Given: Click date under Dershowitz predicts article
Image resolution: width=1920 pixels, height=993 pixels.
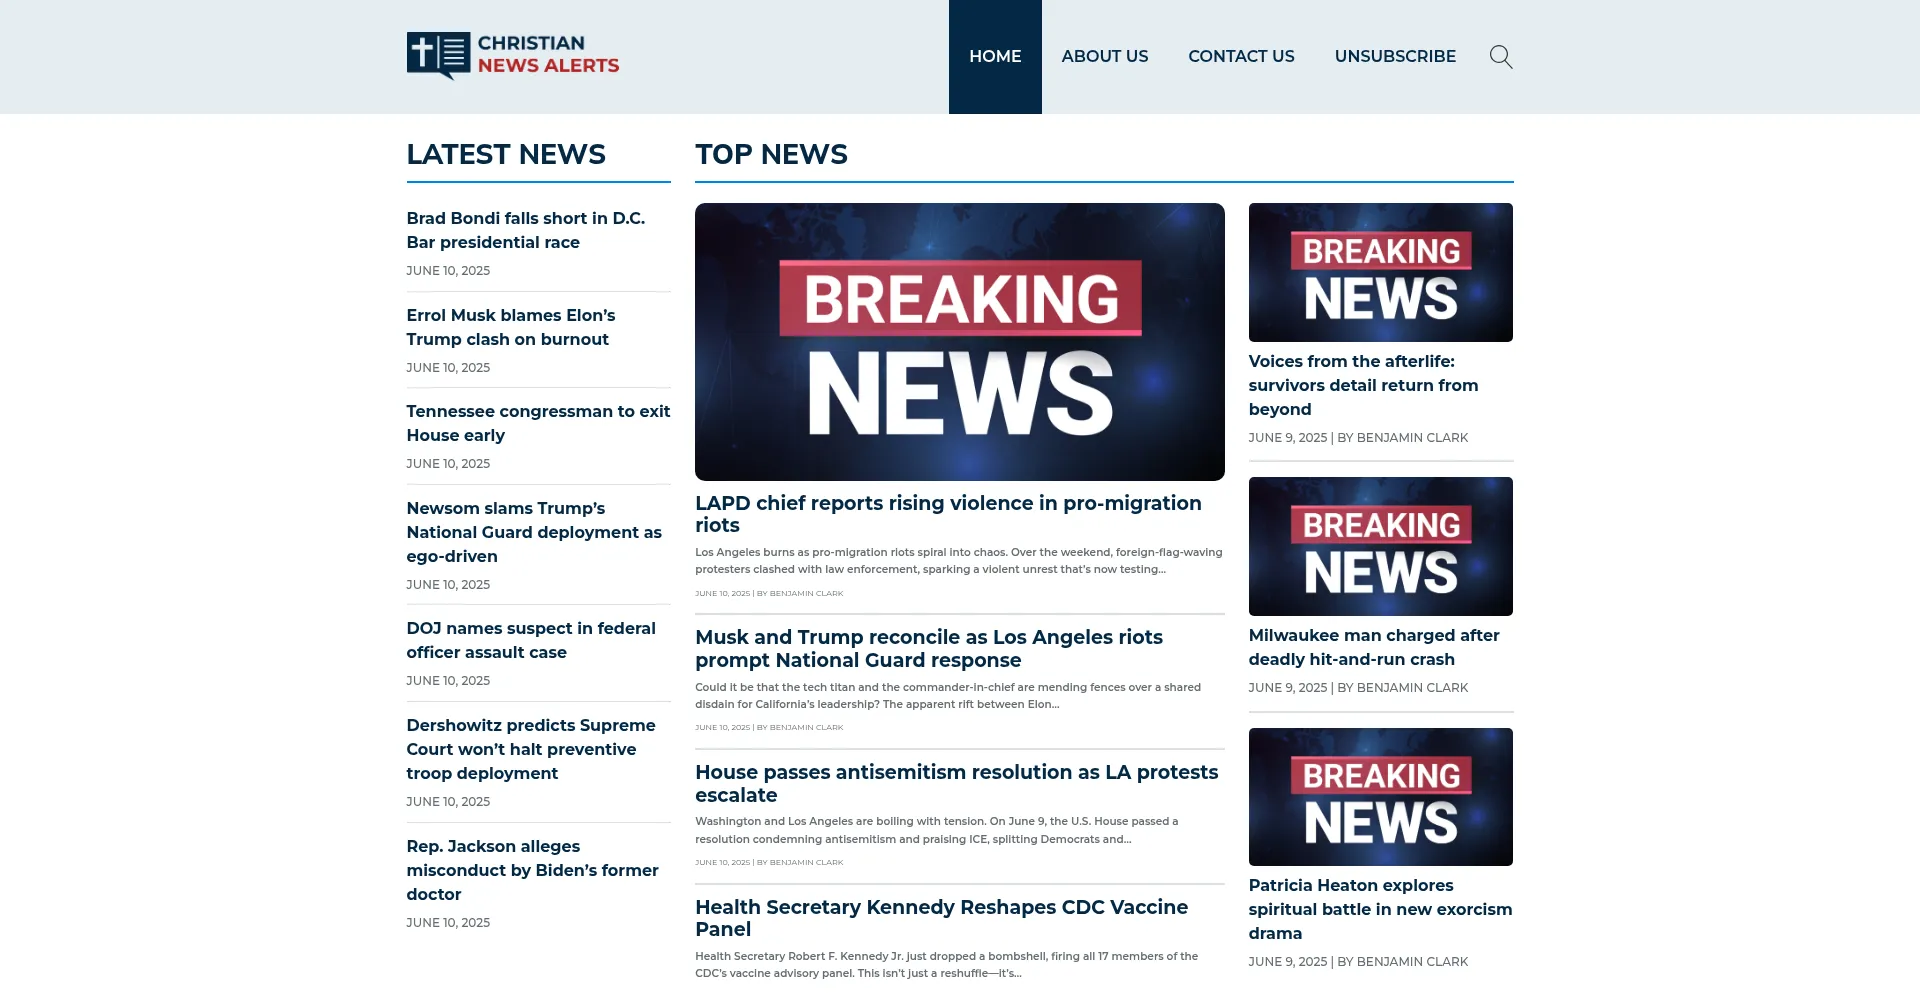Looking at the screenshot, I should click(x=448, y=802).
